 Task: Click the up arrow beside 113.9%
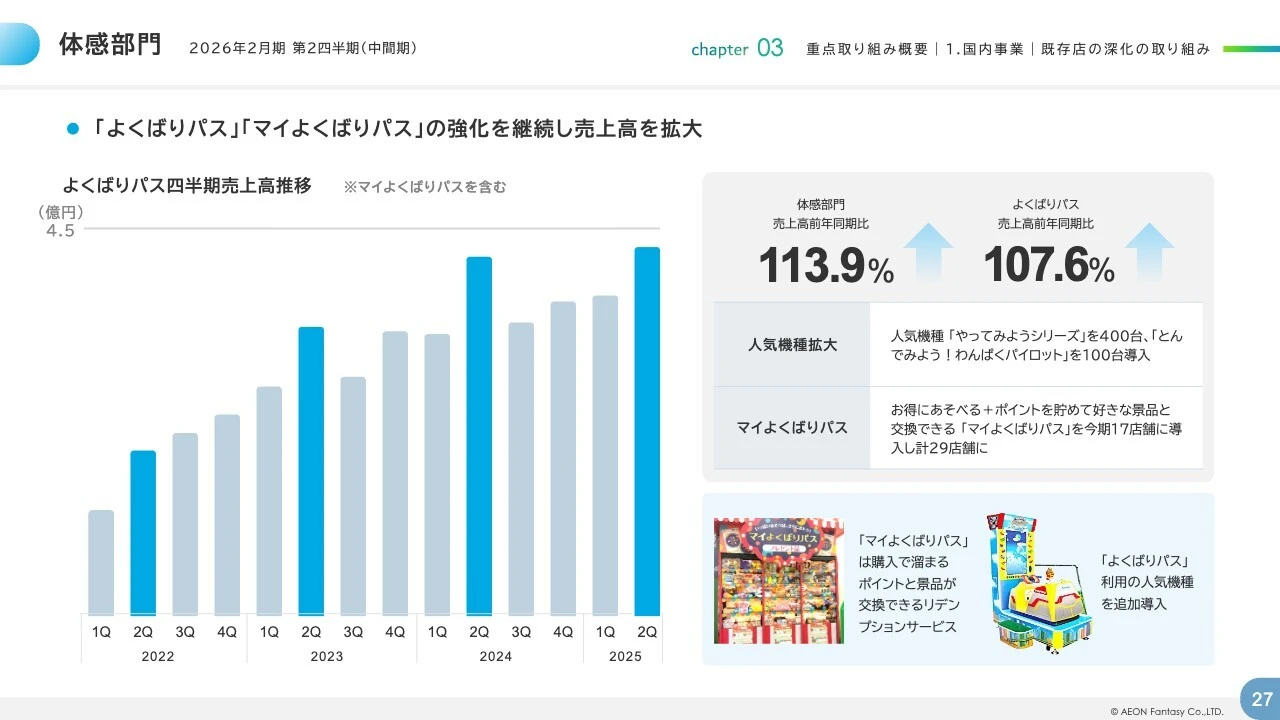click(928, 250)
